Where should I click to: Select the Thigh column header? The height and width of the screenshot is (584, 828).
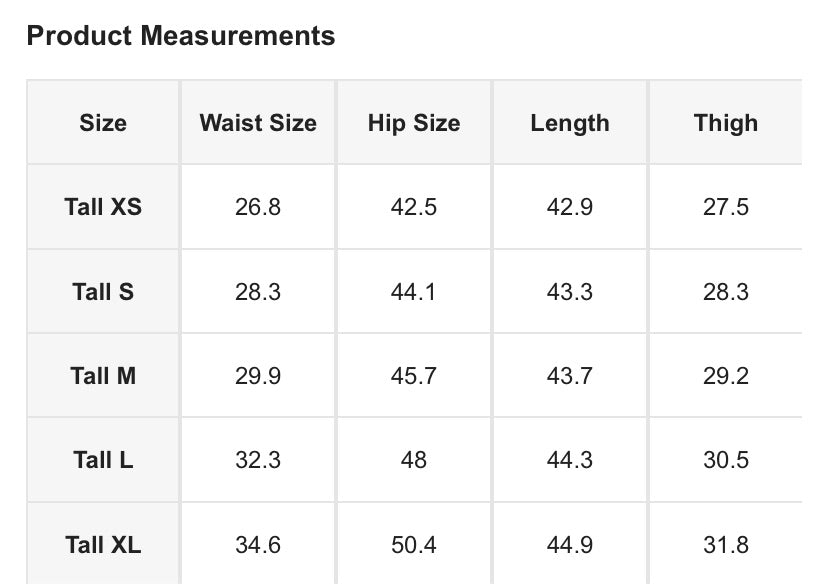pyautogui.click(x=726, y=123)
